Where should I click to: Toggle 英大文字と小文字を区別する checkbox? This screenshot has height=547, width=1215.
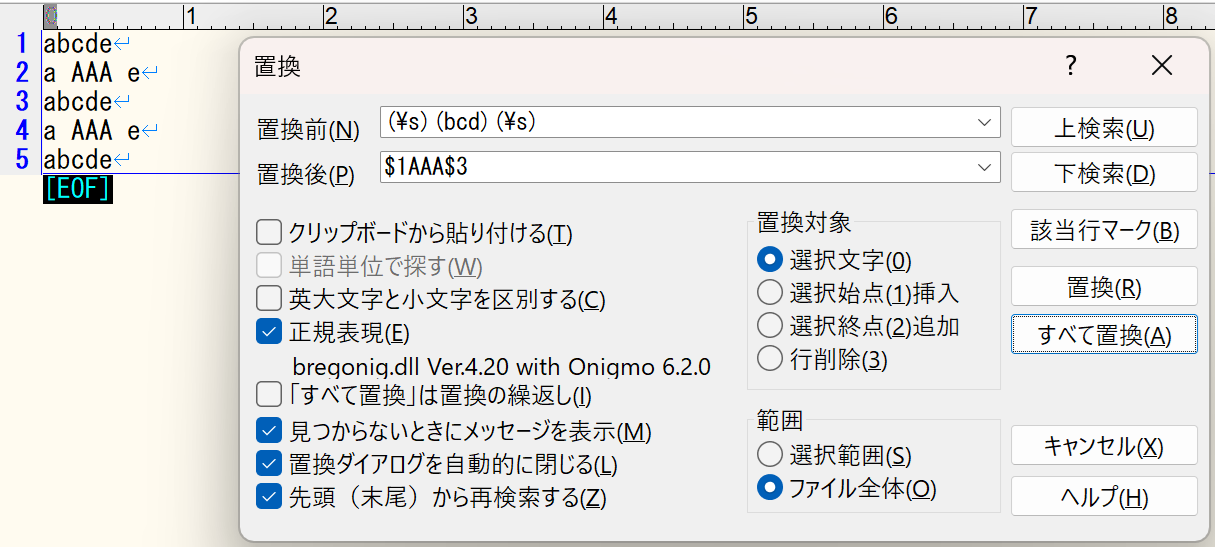pos(269,299)
